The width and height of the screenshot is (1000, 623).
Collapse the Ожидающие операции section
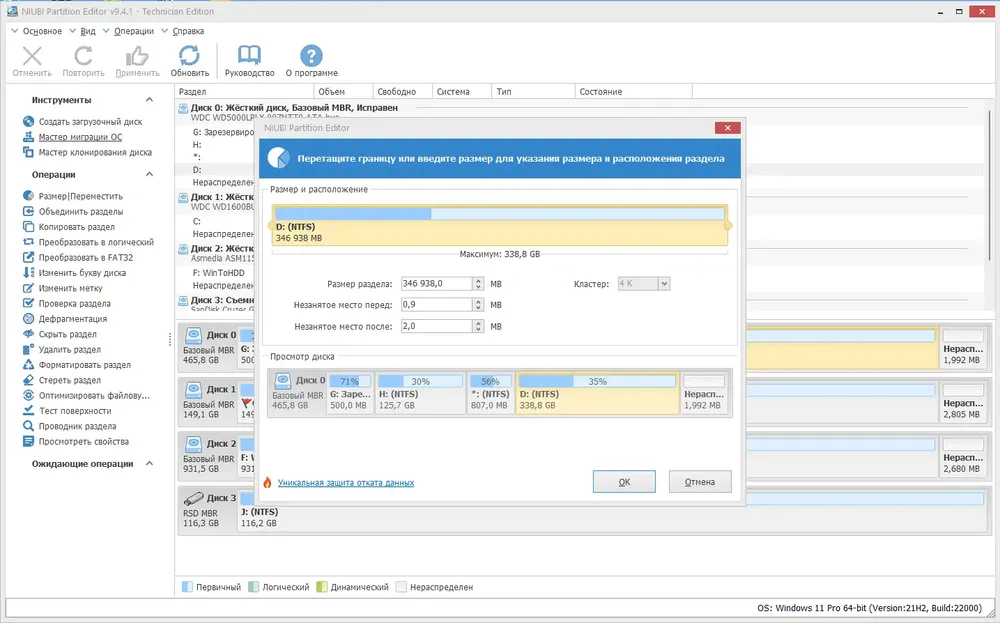[149, 464]
